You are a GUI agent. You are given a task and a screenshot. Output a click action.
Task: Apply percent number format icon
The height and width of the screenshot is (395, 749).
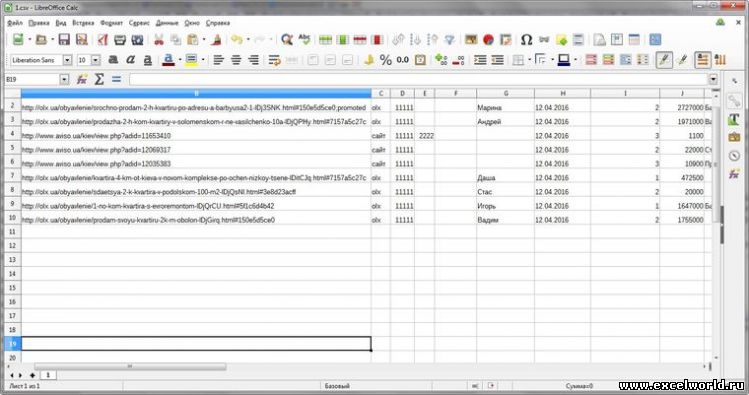point(385,60)
